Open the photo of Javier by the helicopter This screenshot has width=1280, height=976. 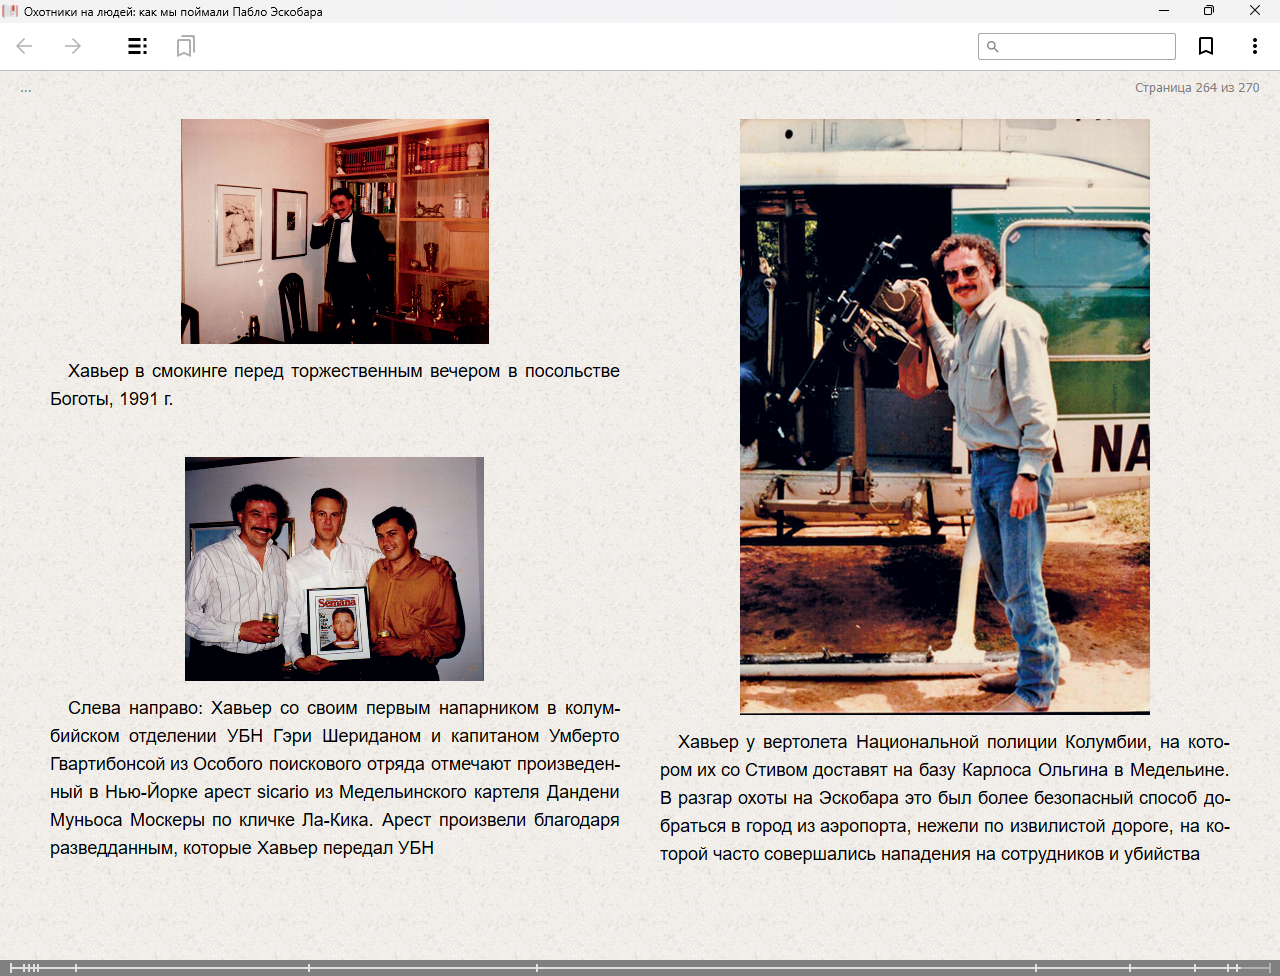pyautogui.click(x=944, y=416)
